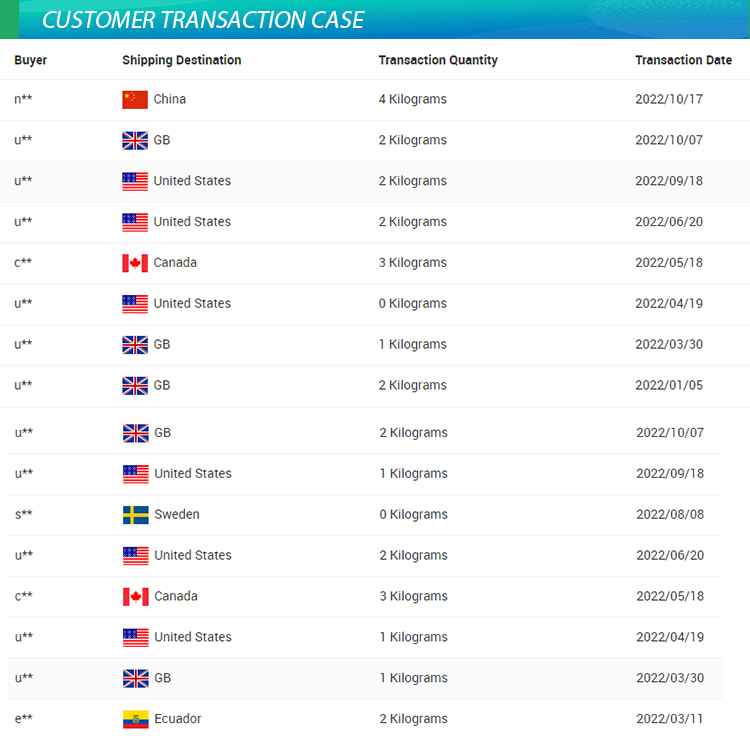The height and width of the screenshot is (744, 750).
Task: Click the Ecuador flag icon
Action: (135, 719)
